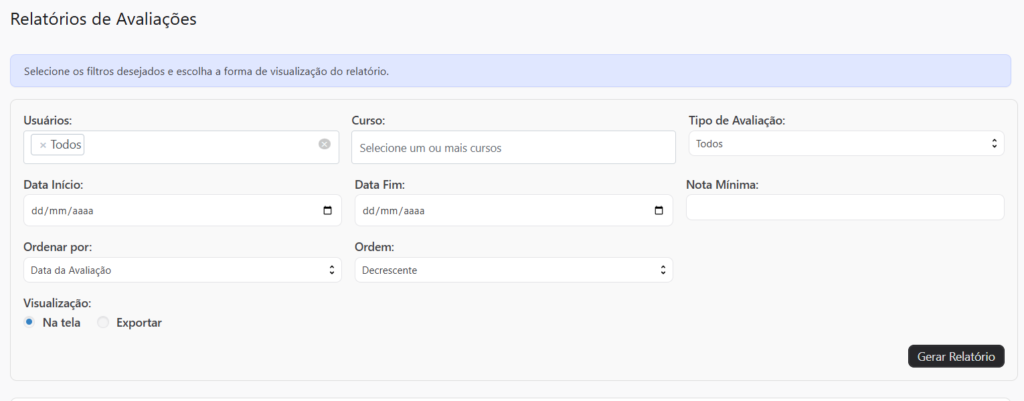Select the month segment in Data Início
This screenshot has width=1024, height=401.
click(x=56, y=211)
